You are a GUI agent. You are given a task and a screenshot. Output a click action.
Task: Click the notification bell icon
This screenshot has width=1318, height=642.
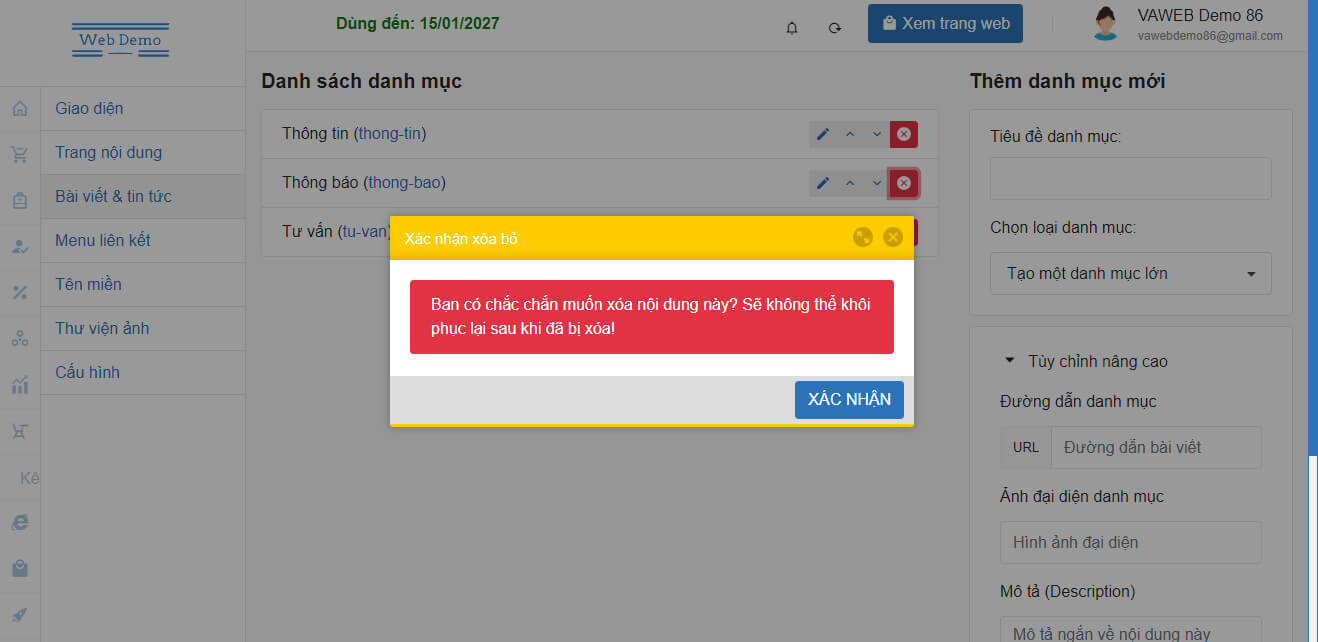click(x=792, y=28)
